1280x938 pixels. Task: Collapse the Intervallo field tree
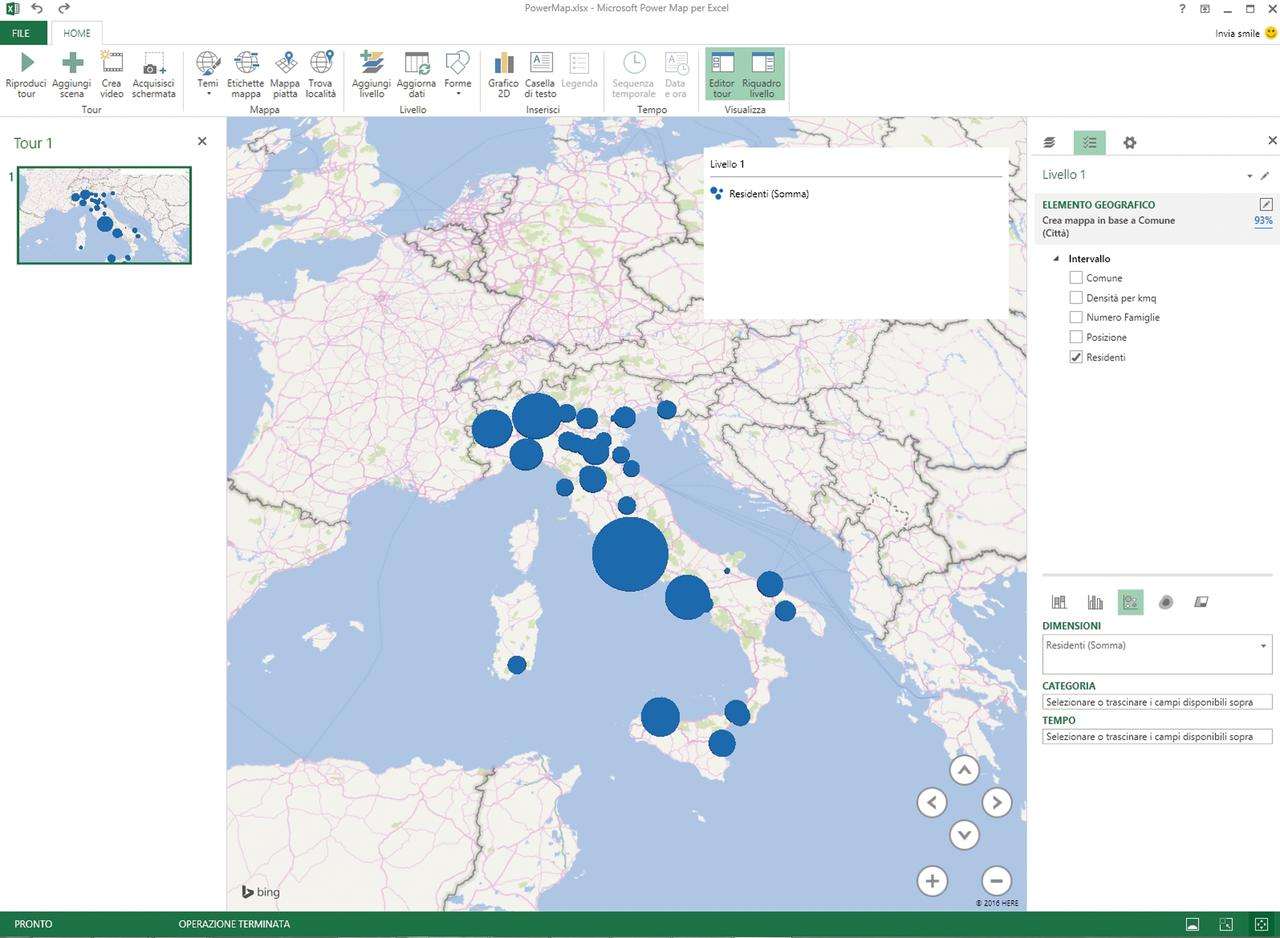click(x=1057, y=259)
